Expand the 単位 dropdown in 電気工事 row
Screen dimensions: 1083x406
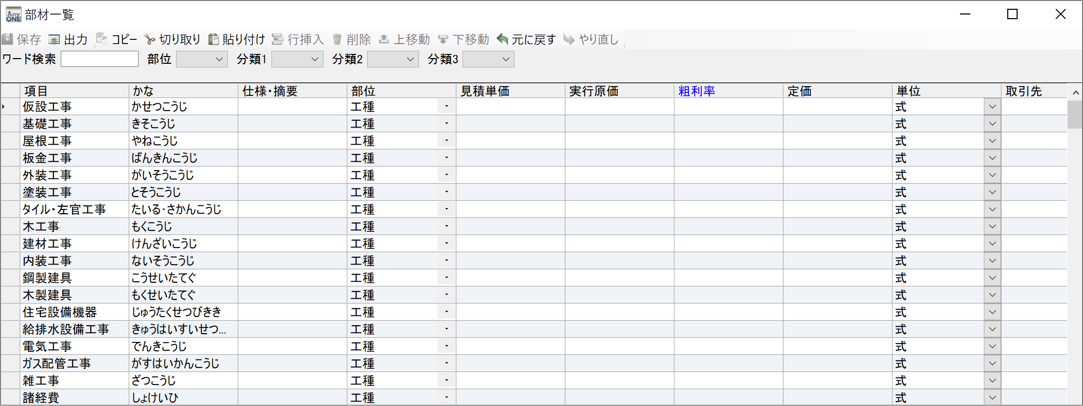(x=992, y=346)
